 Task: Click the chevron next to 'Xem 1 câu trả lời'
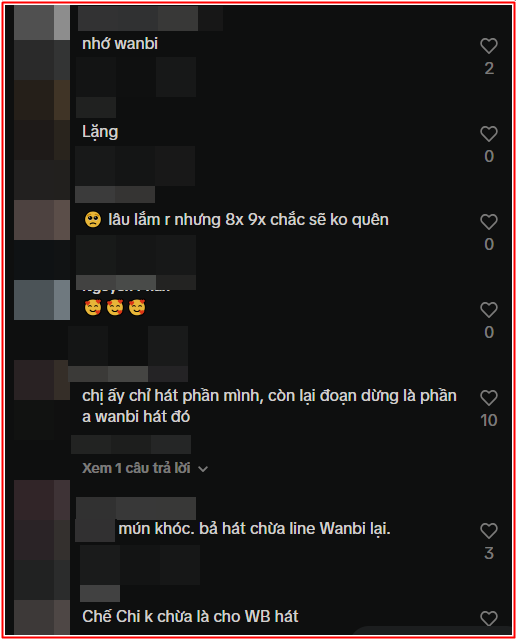(x=203, y=469)
